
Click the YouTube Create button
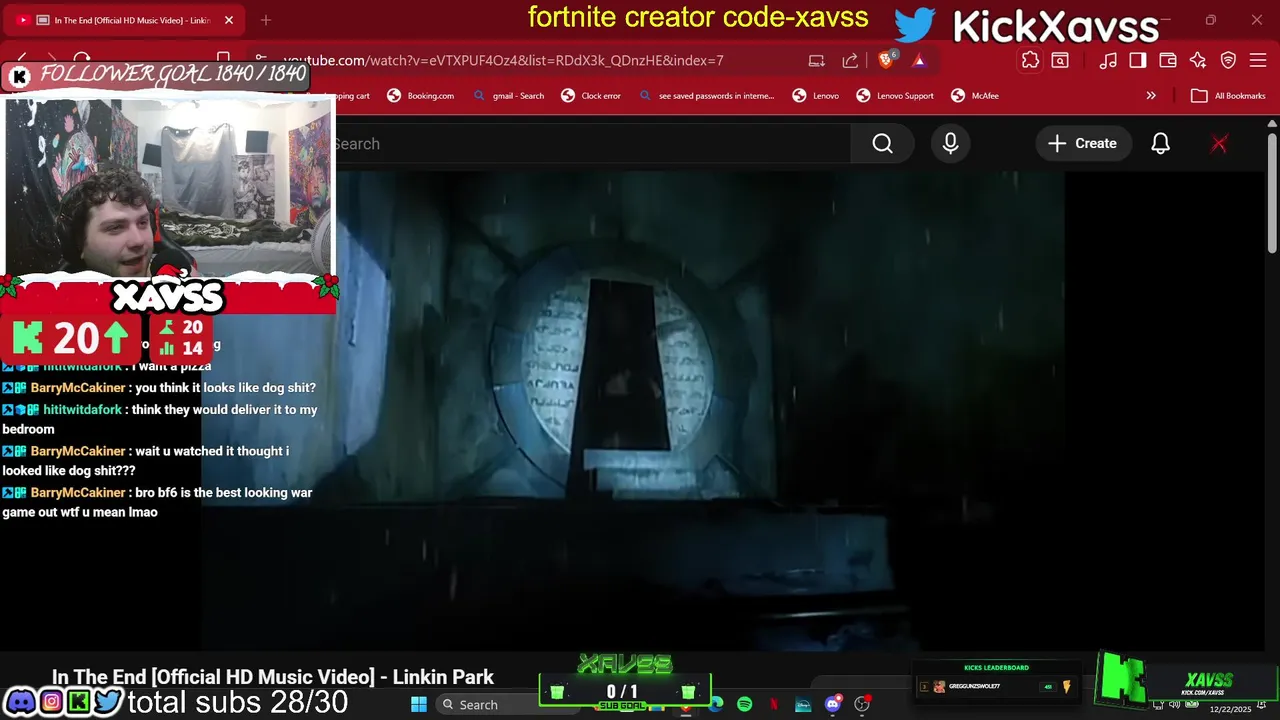tap(1082, 144)
